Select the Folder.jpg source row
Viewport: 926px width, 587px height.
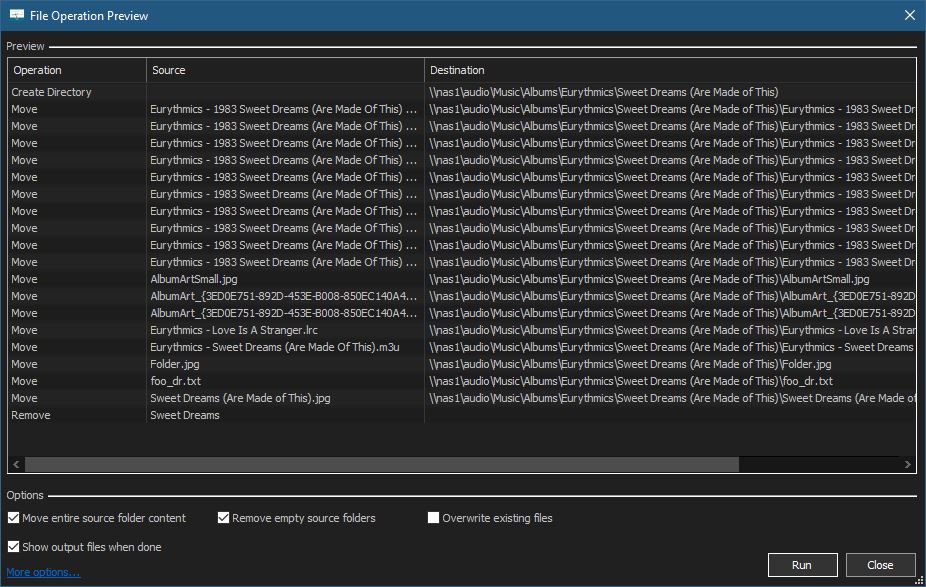tap(175, 364)
